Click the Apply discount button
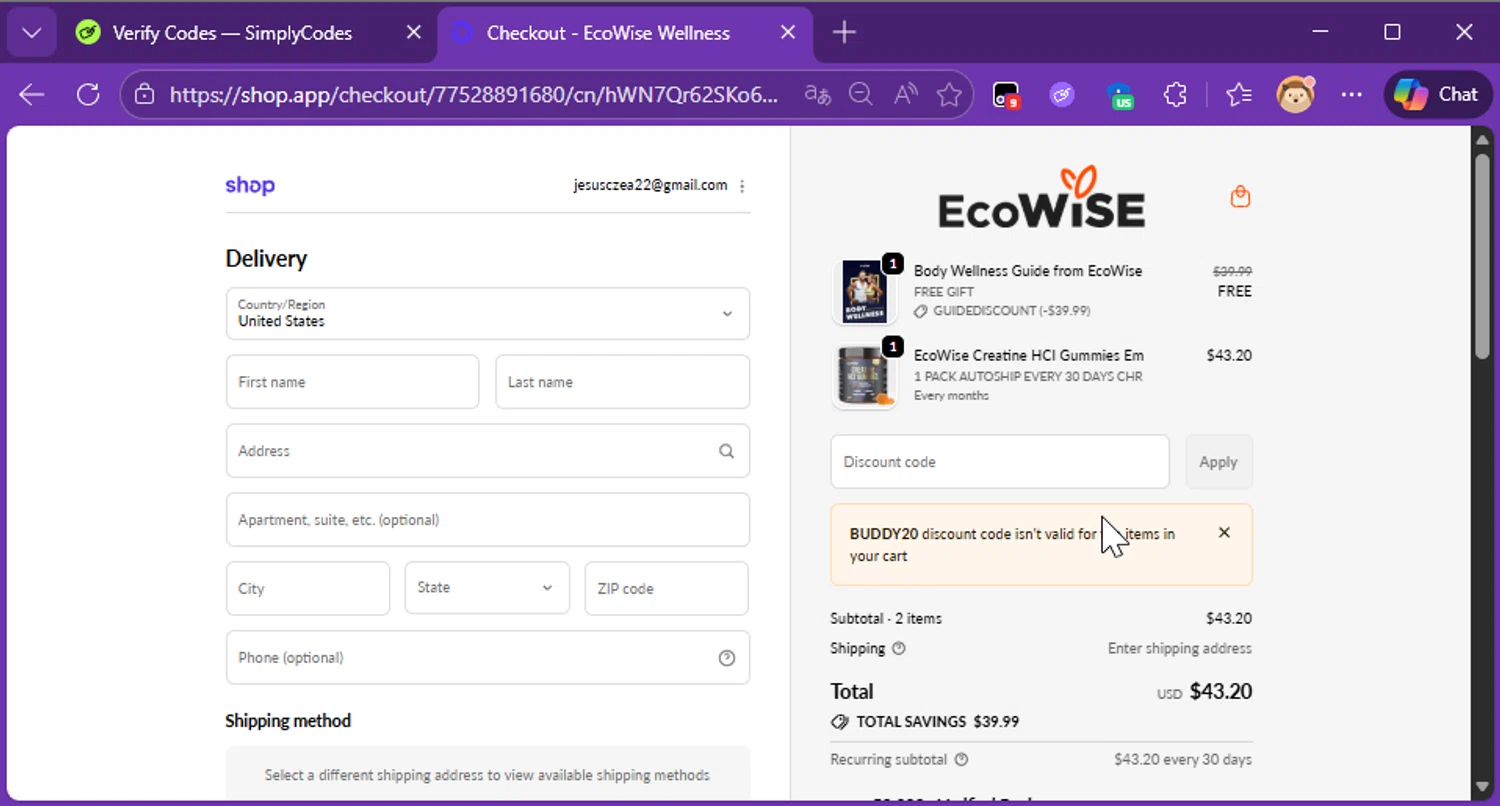This screenshot has height=806, width=1500. coord(1218,462)
